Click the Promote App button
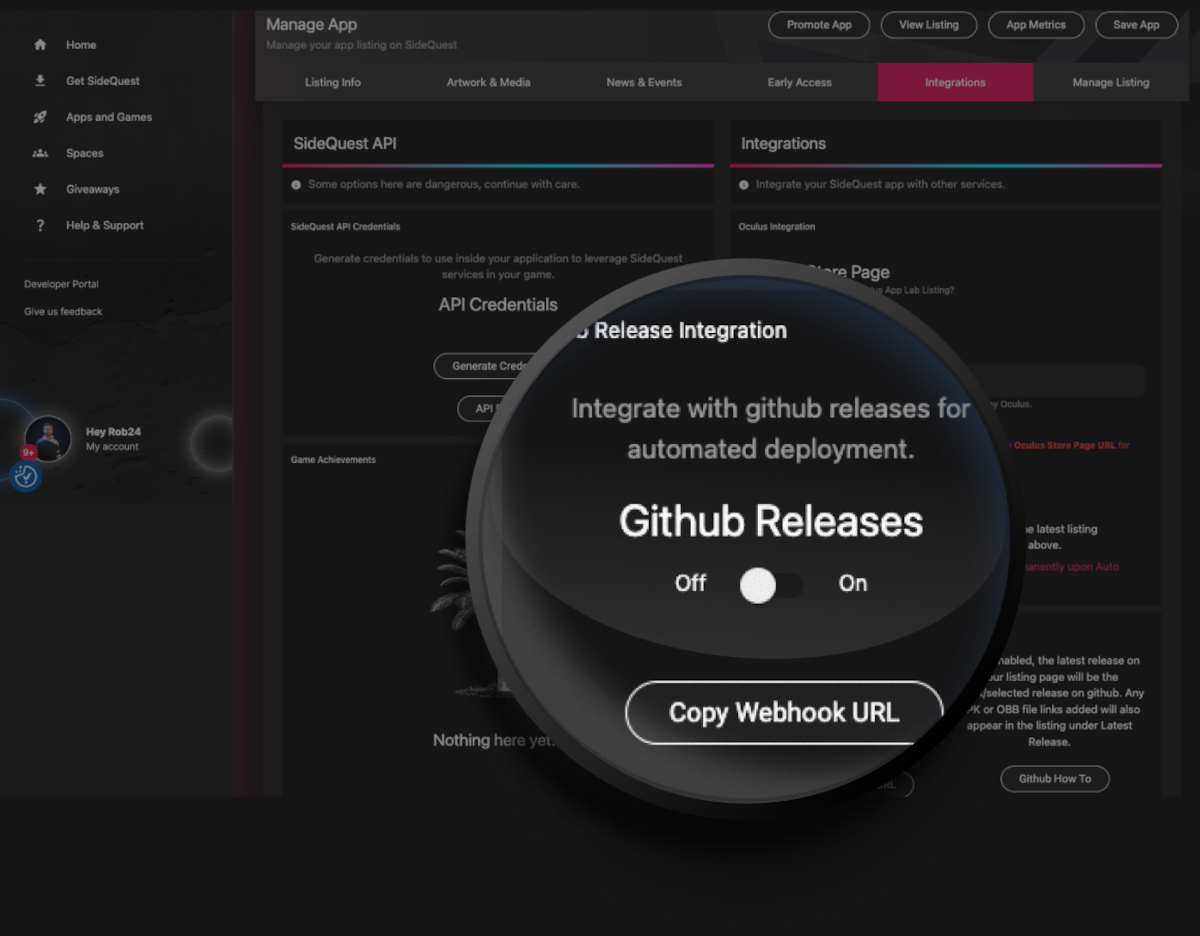The width and height of the screenshot is (1200, 936). [819, 25]
